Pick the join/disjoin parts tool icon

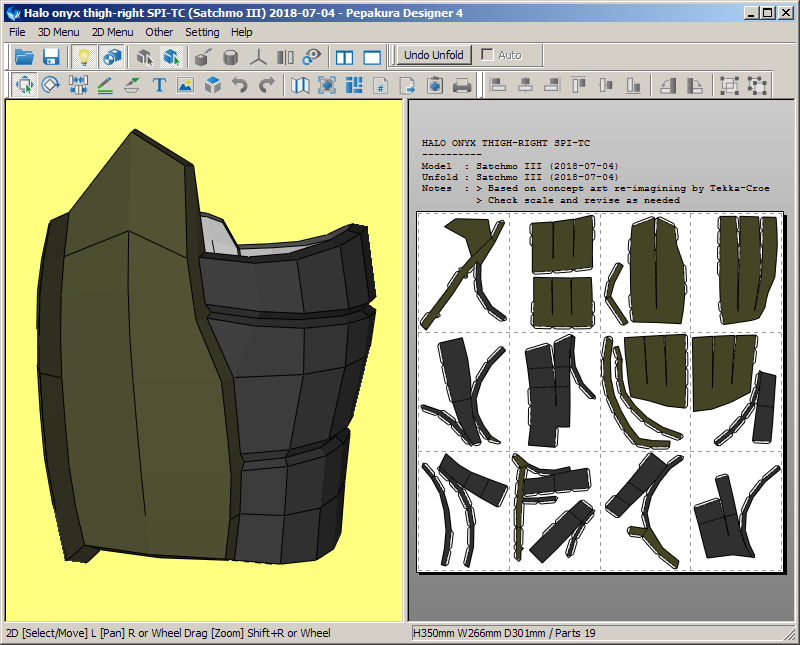click(78, 86)
